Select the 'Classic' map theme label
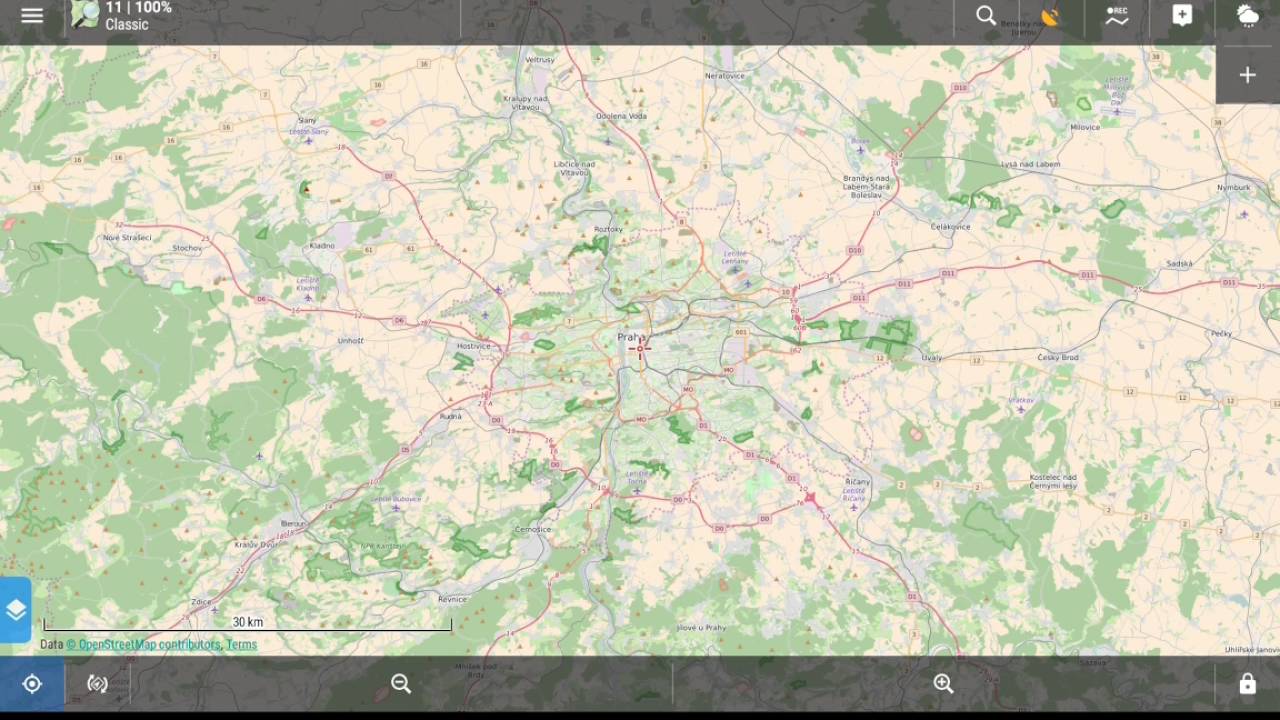 (127, 25)
